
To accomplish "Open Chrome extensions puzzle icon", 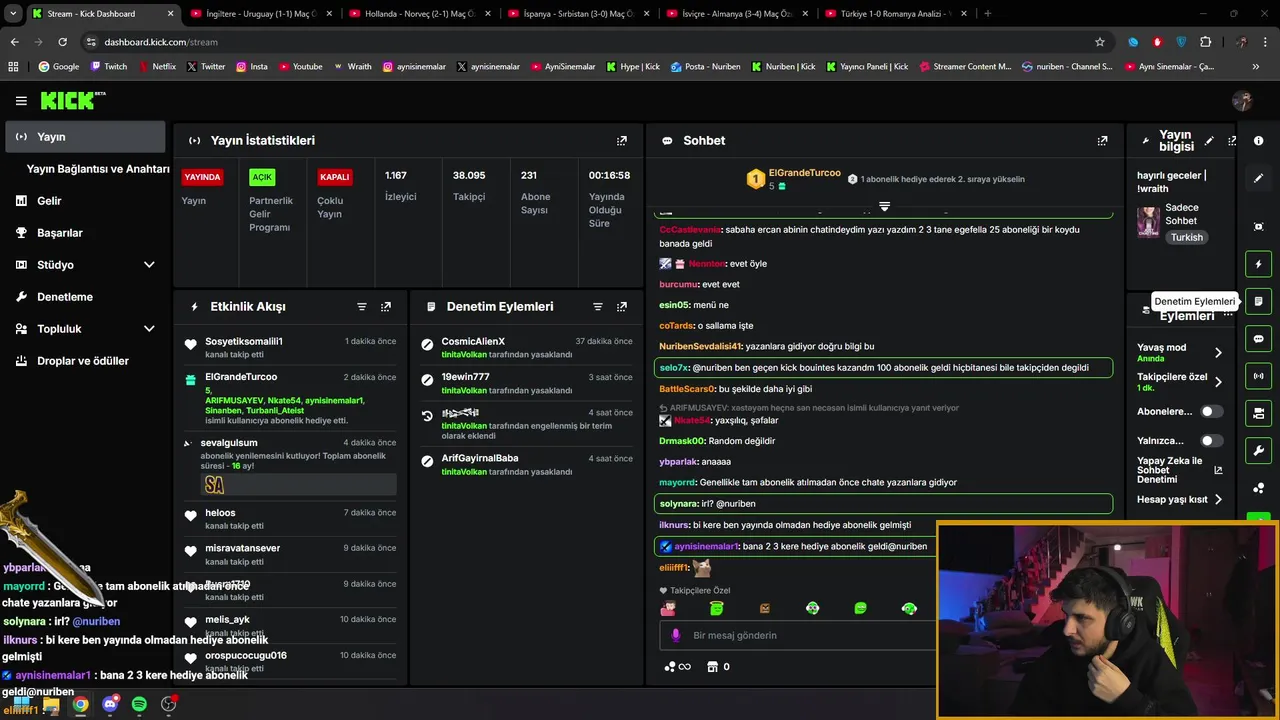I will click(x=1205, y=42).
